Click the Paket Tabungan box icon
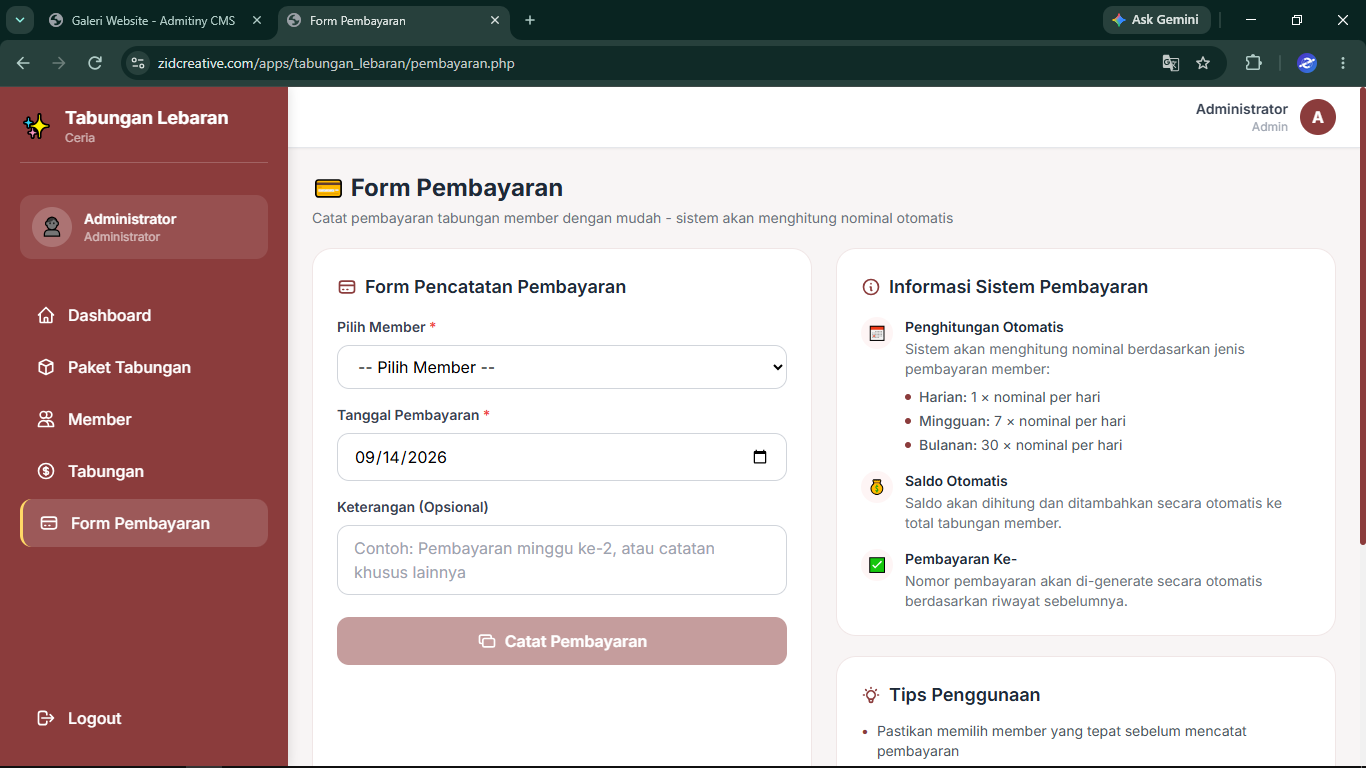Image resolution: width=1366 pixels, height=768 pixels. (x=46, y=368)
